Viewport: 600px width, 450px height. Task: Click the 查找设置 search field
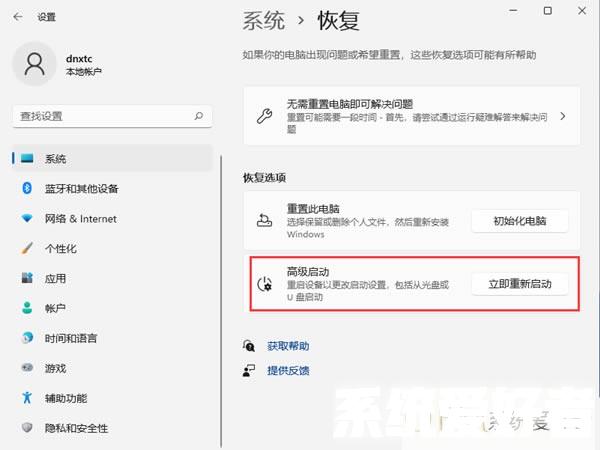[105, 117]
